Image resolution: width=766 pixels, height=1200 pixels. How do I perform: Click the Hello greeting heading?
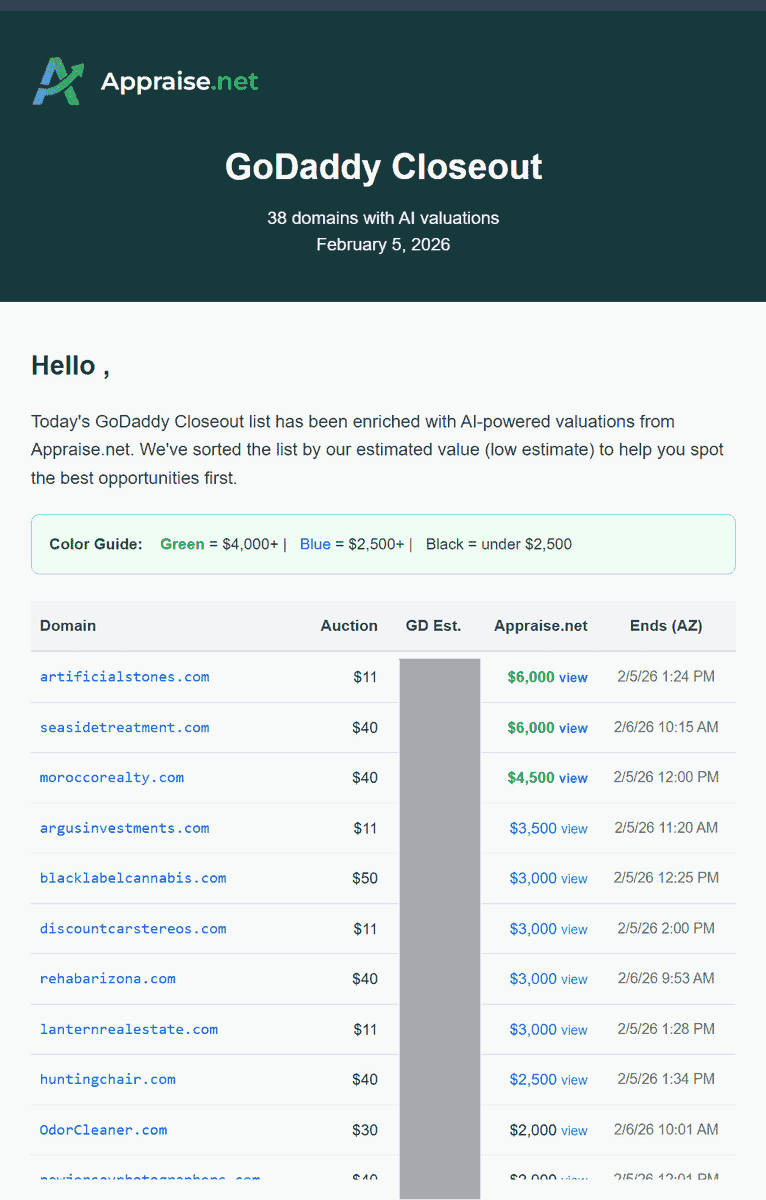[x=70, y=365]
